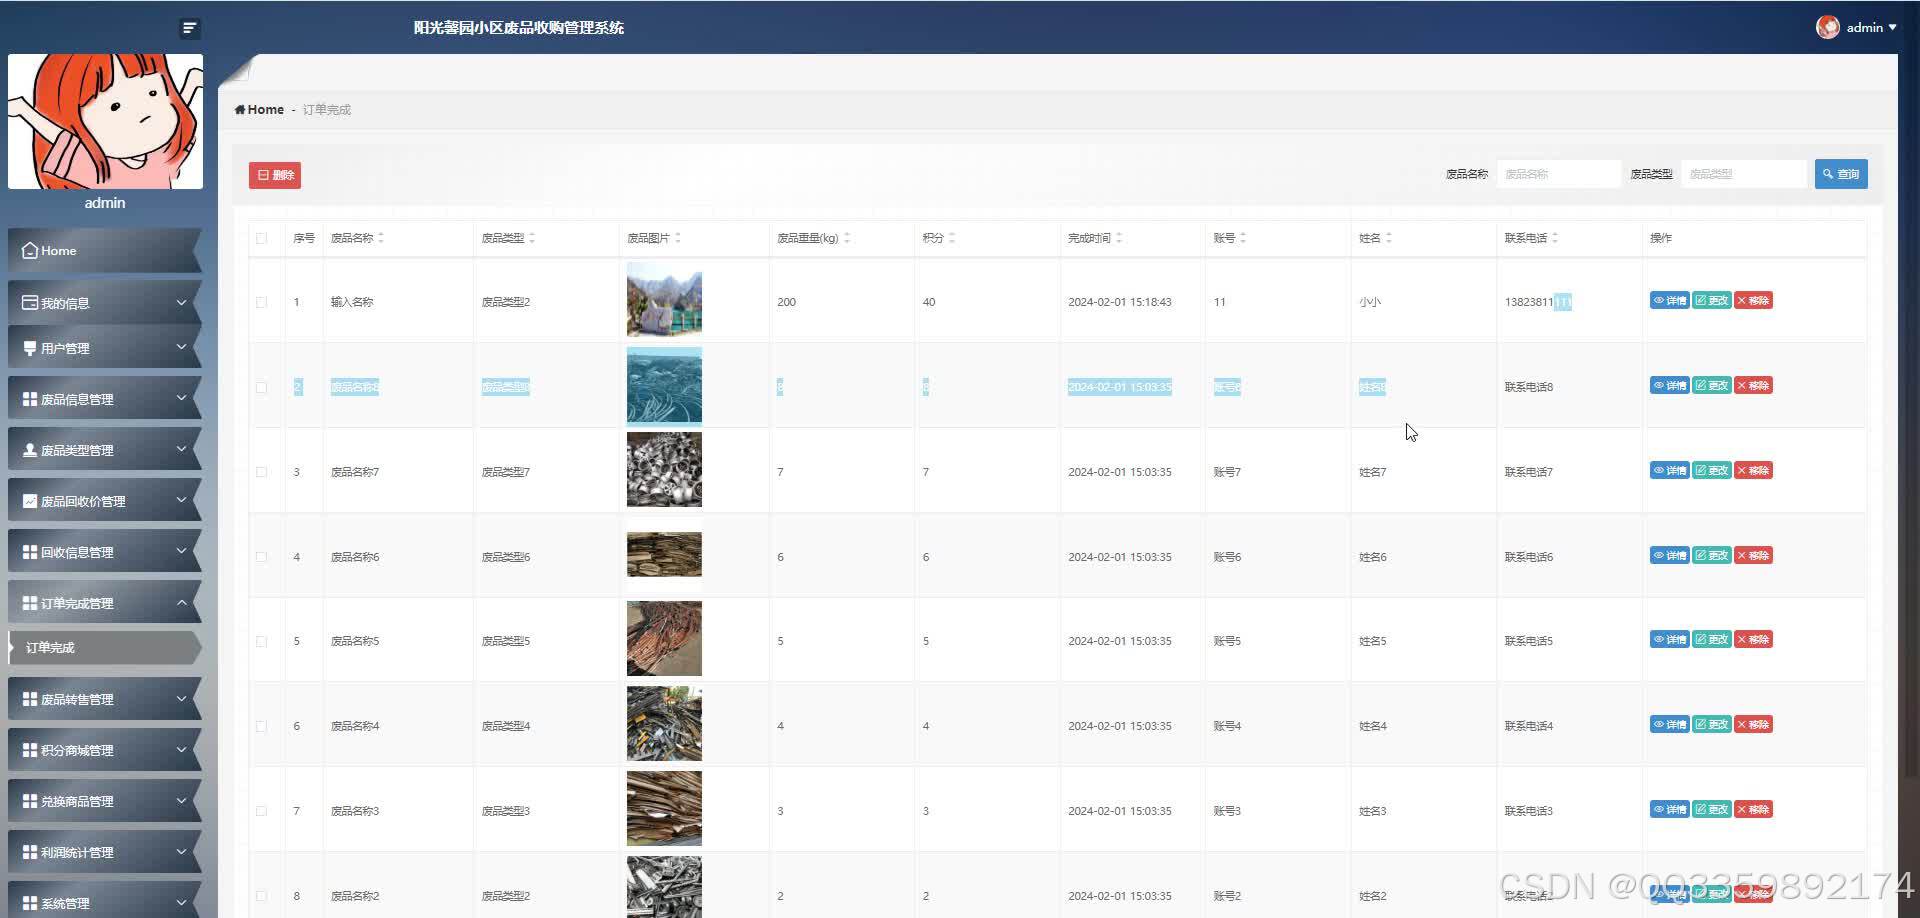Toggle the select-all header checkbox
The image size is (1920, 918).
point(262,238)
